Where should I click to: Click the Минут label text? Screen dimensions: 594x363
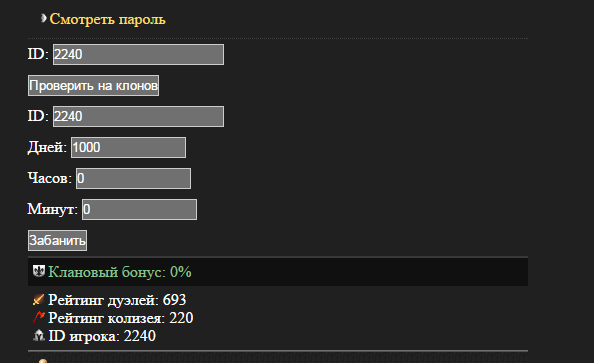pos(52,209)
